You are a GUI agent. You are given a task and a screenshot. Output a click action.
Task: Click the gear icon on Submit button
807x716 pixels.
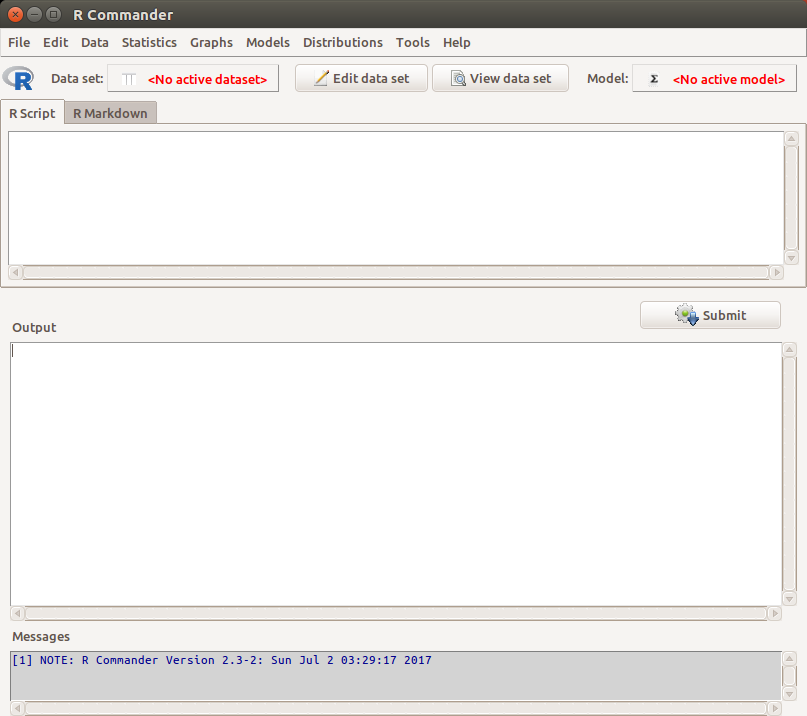click(687, 315)
